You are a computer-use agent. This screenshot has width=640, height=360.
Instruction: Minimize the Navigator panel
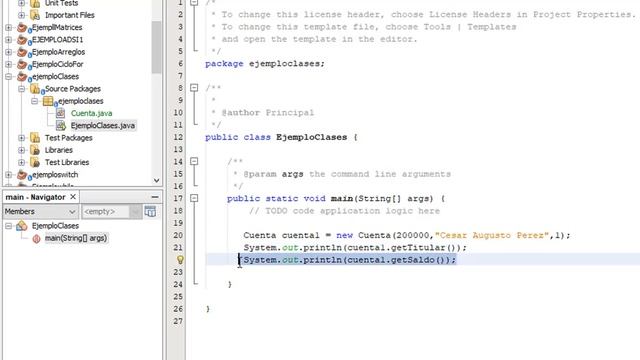pos(155,197)
